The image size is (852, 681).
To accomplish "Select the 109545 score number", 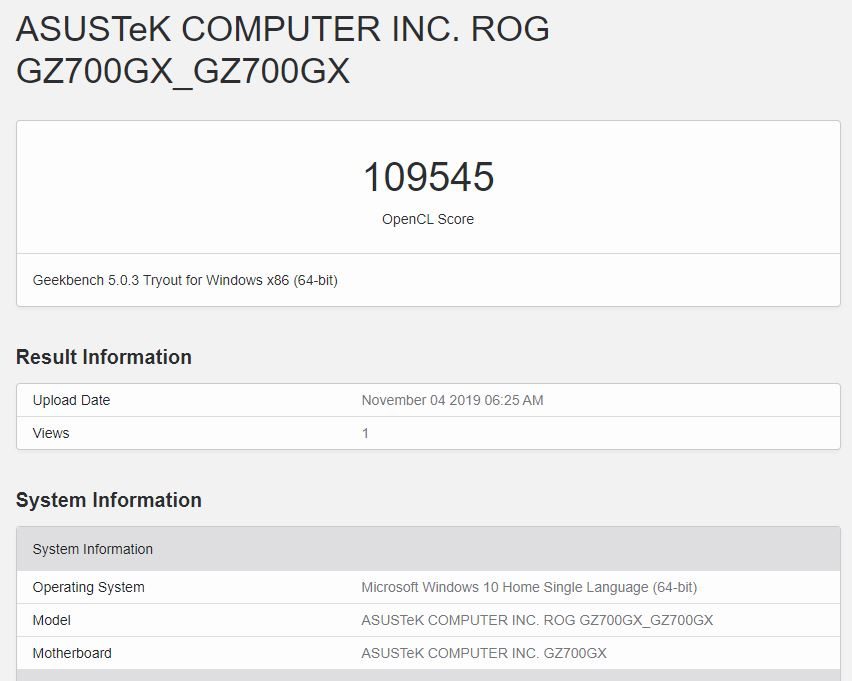I will (x=428, y=177).
